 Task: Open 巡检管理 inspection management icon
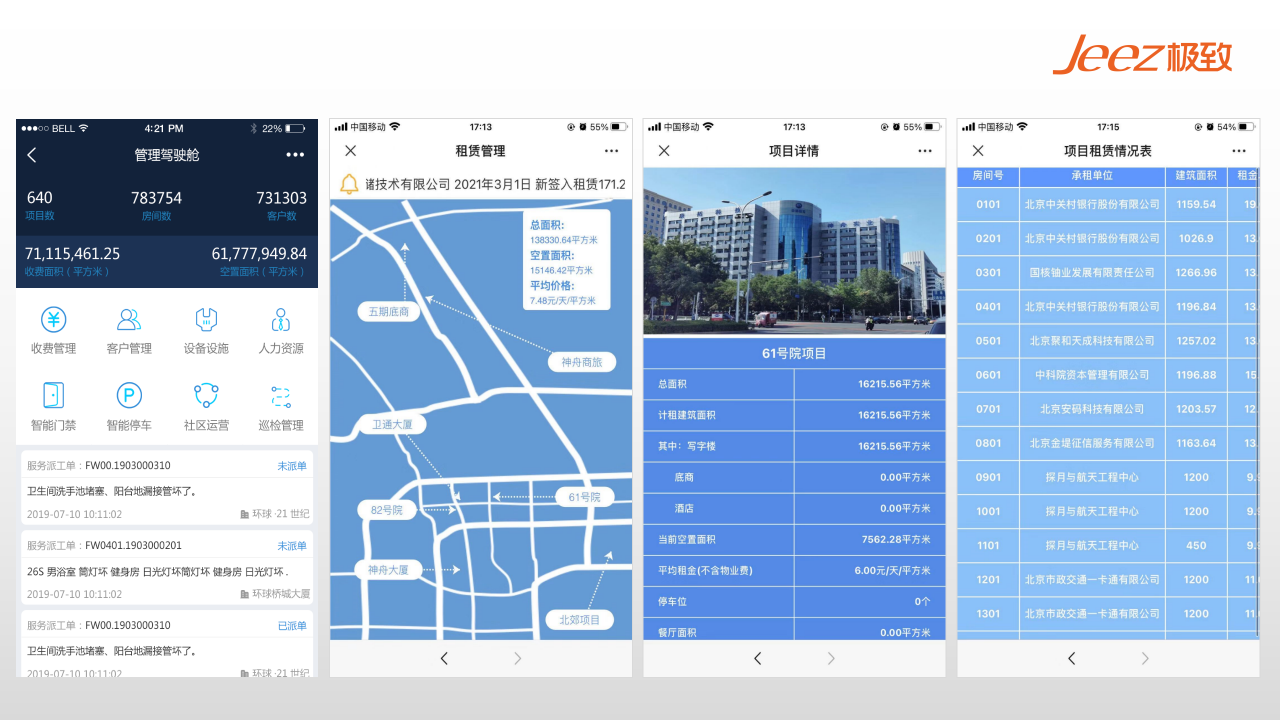coord(281,396)
